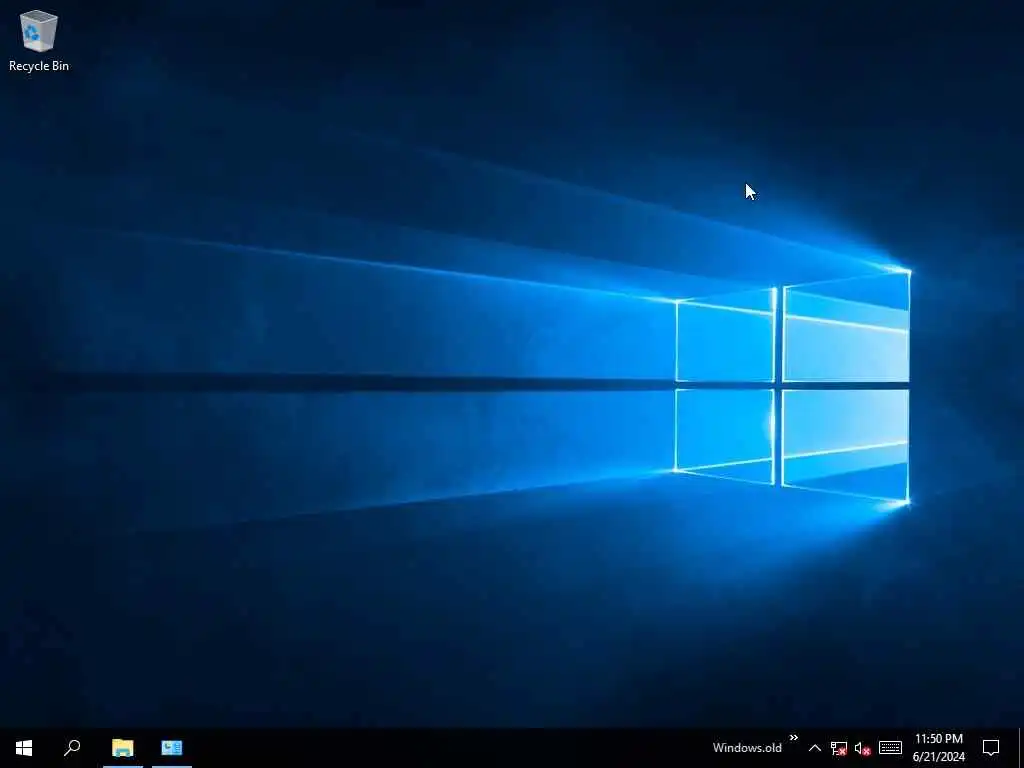Open the muted volume tray icon
This screenshot has width=1024, height=768.
[x=863, y=748]
